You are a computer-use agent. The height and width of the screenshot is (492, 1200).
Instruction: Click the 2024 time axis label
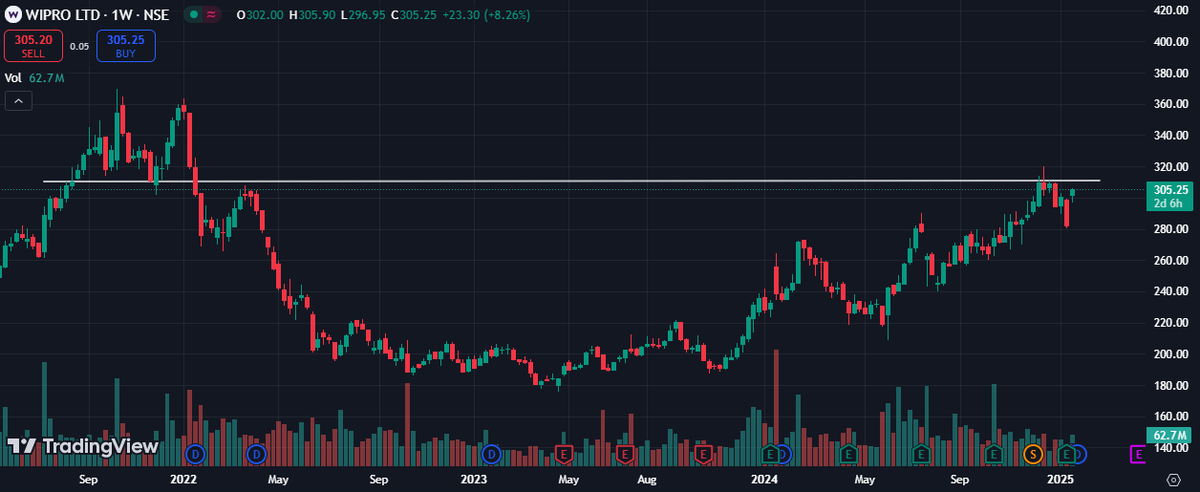pyautogui.click(x=765, y=480)
